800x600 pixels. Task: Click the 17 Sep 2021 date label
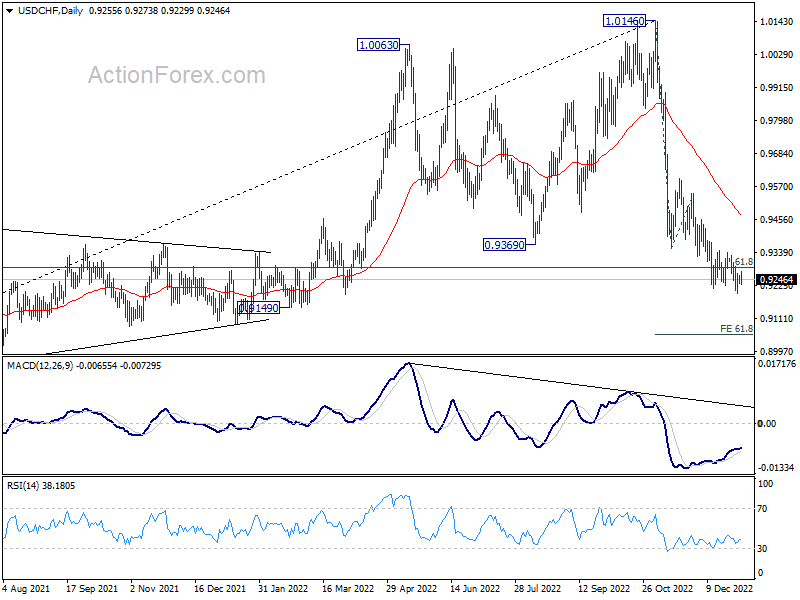pyautogui.click(x=92, y=589)
